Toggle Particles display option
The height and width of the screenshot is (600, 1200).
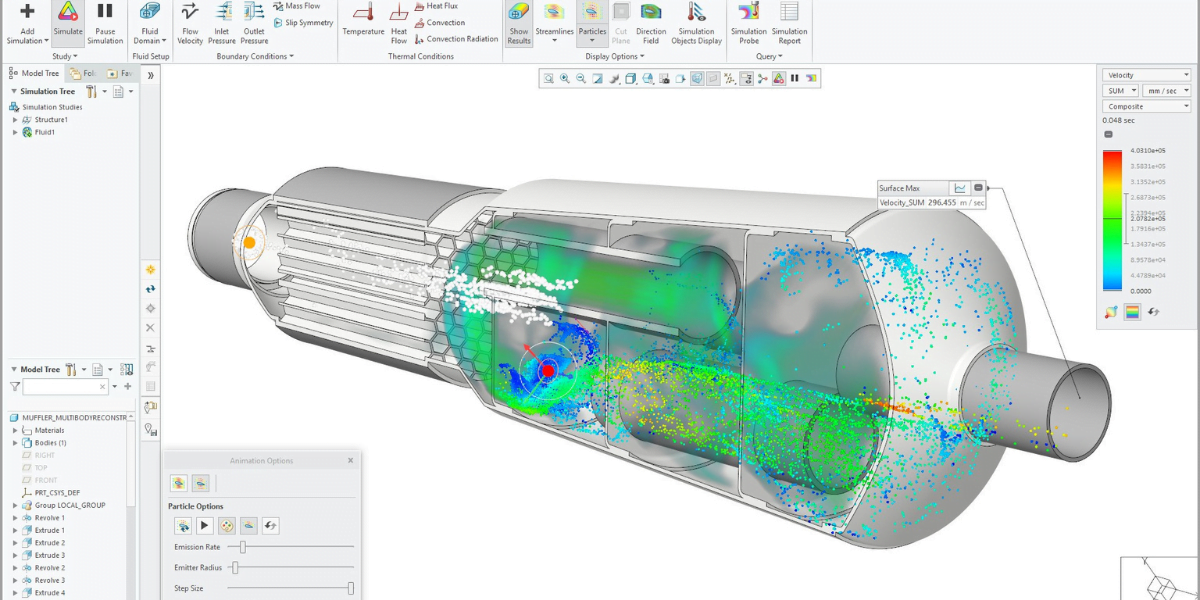(x=592, y=14)
